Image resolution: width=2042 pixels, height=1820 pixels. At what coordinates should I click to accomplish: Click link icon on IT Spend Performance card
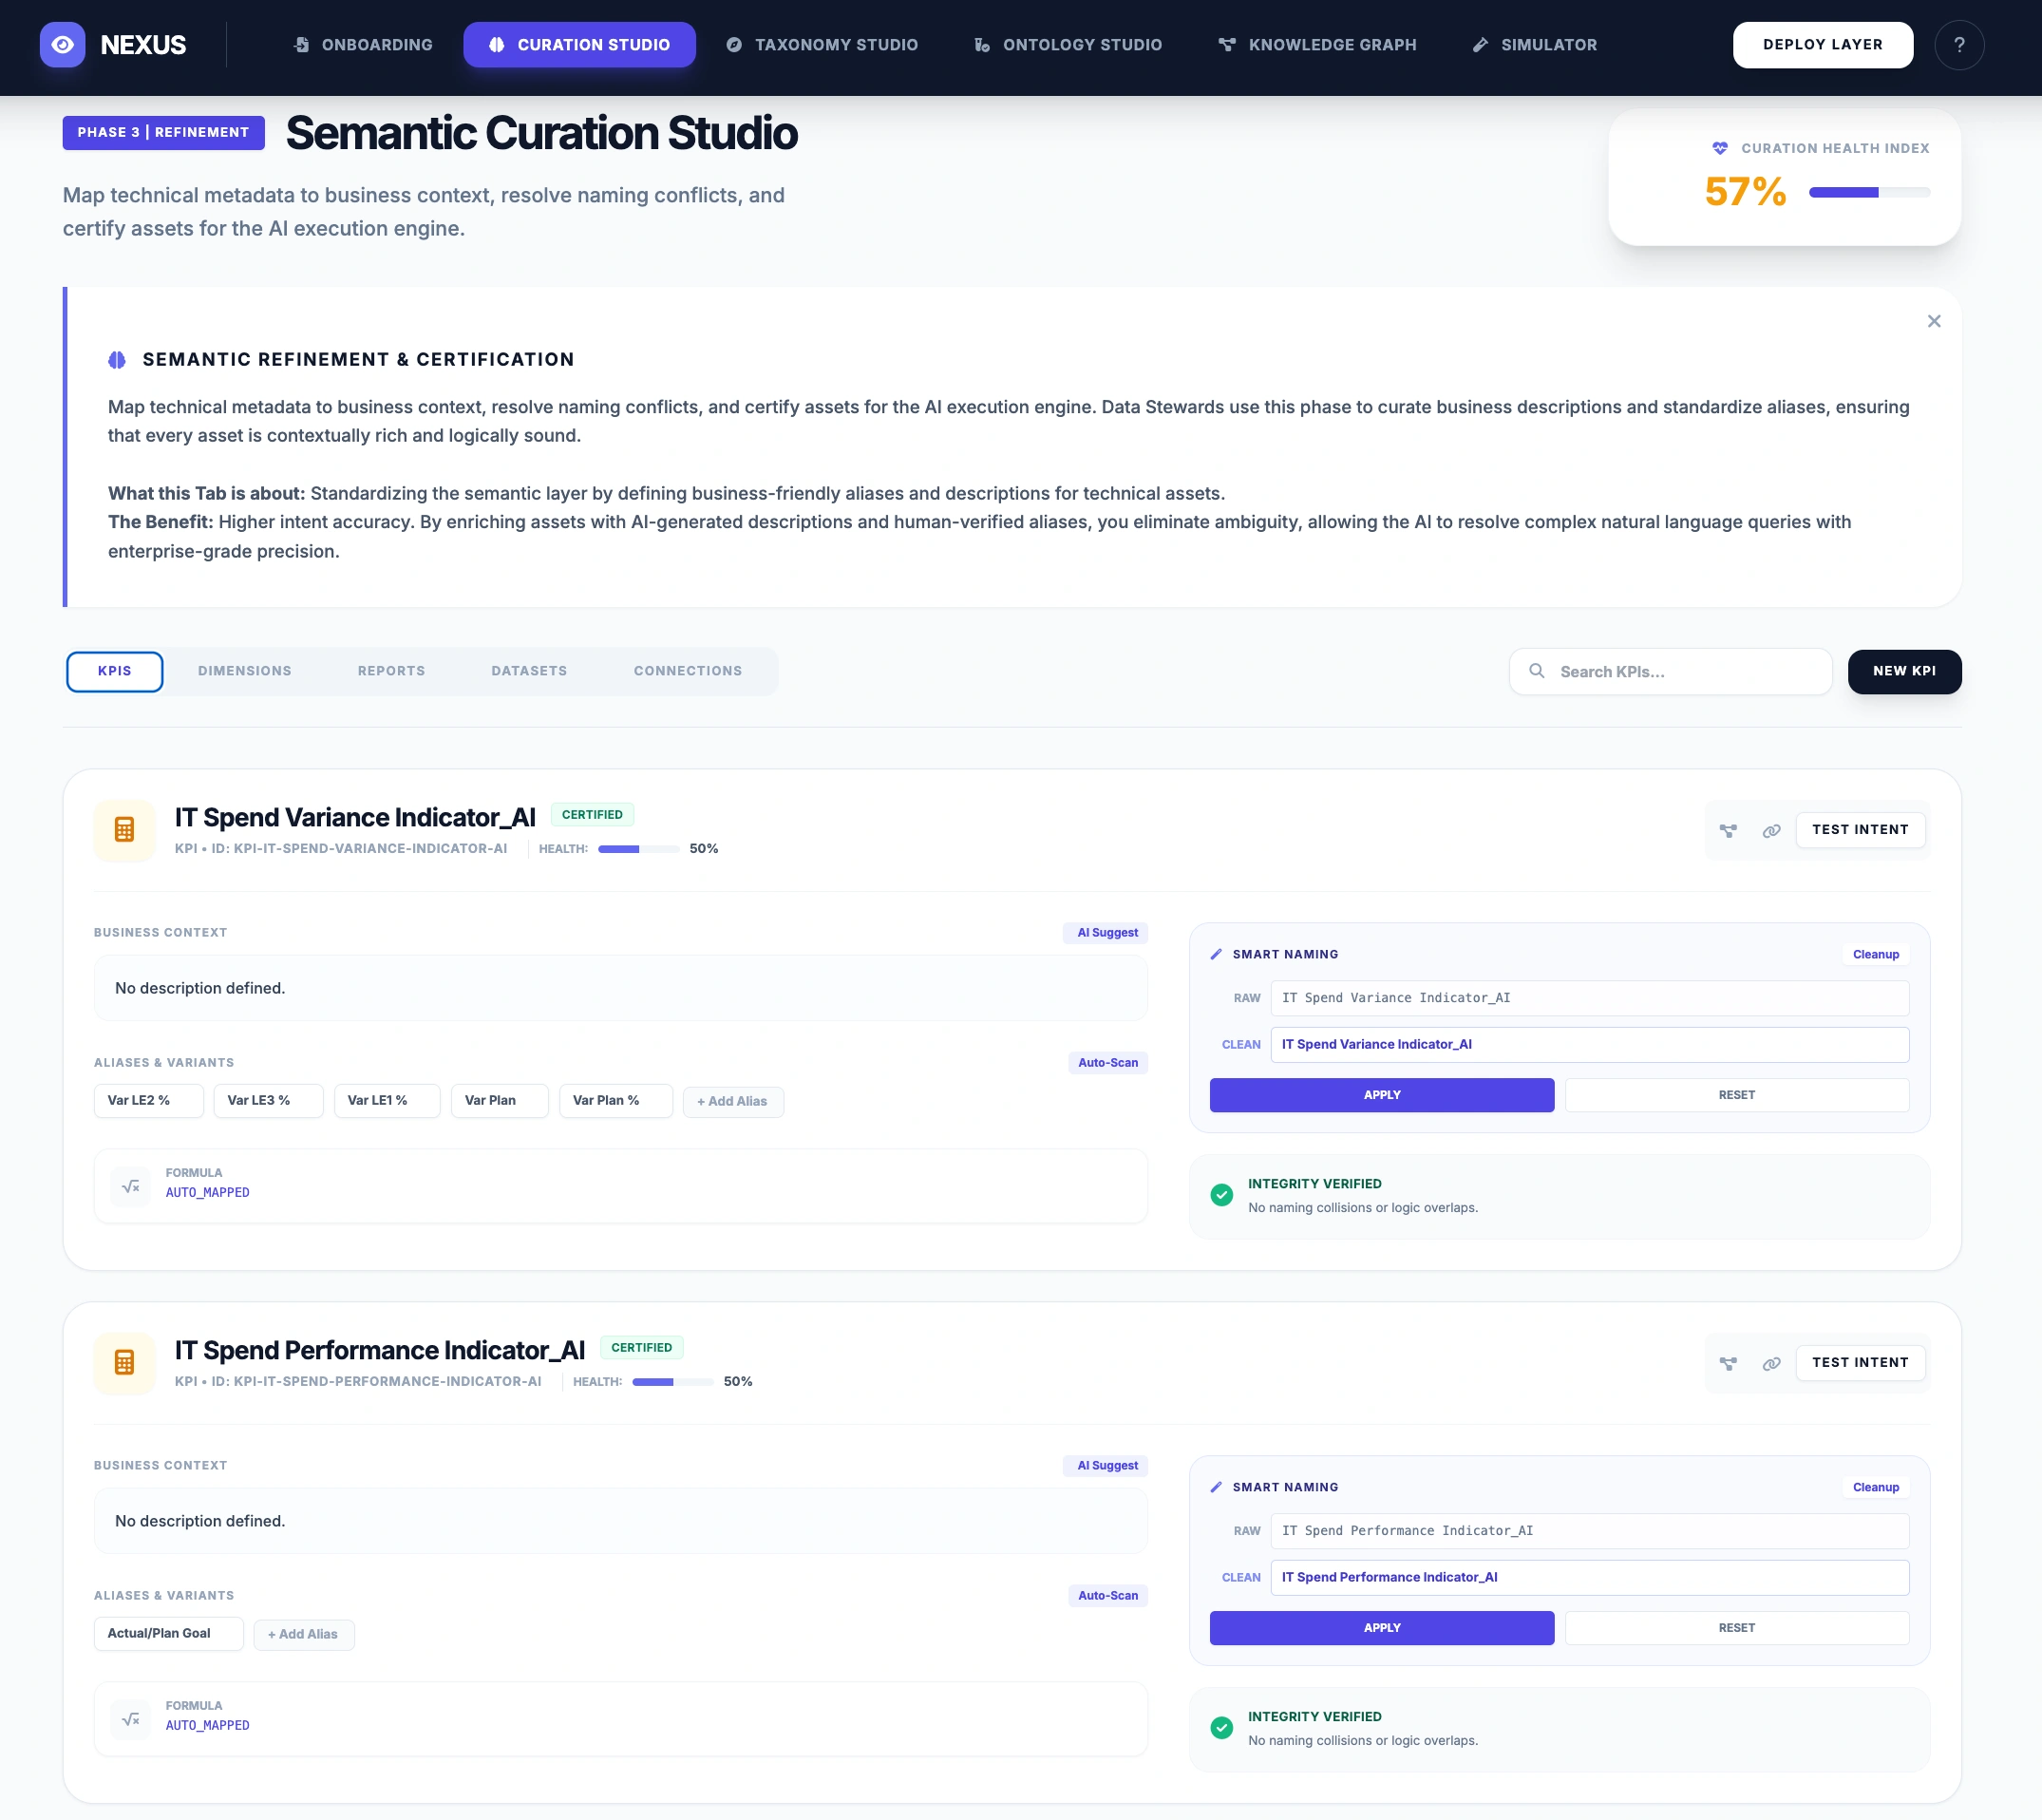(x=1770, y=1363)
